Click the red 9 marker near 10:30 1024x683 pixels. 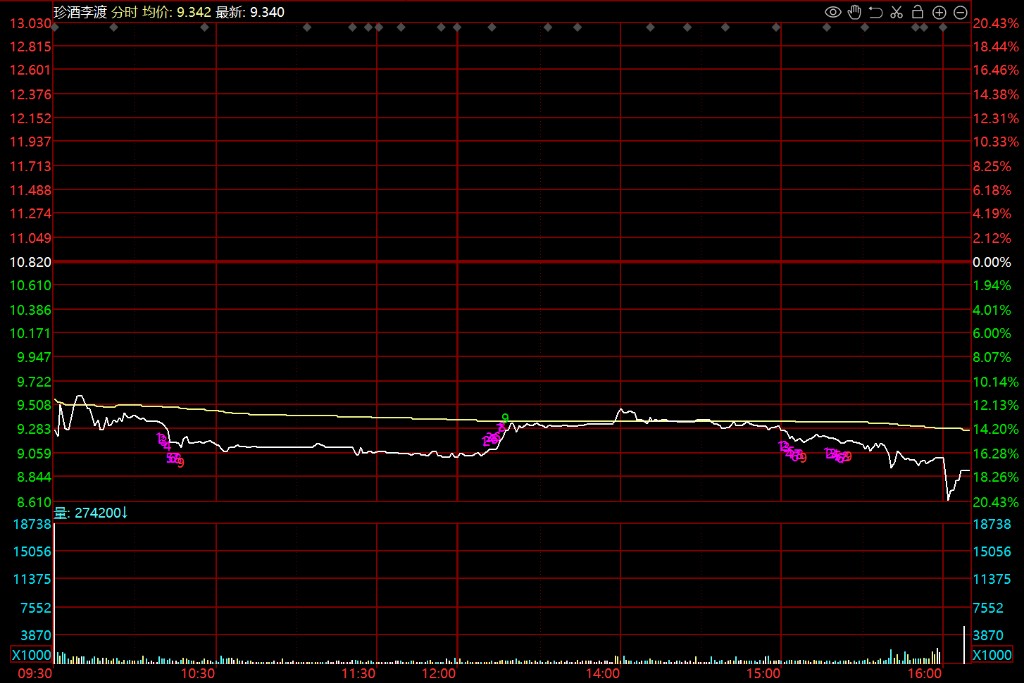[x=180, y=463]
